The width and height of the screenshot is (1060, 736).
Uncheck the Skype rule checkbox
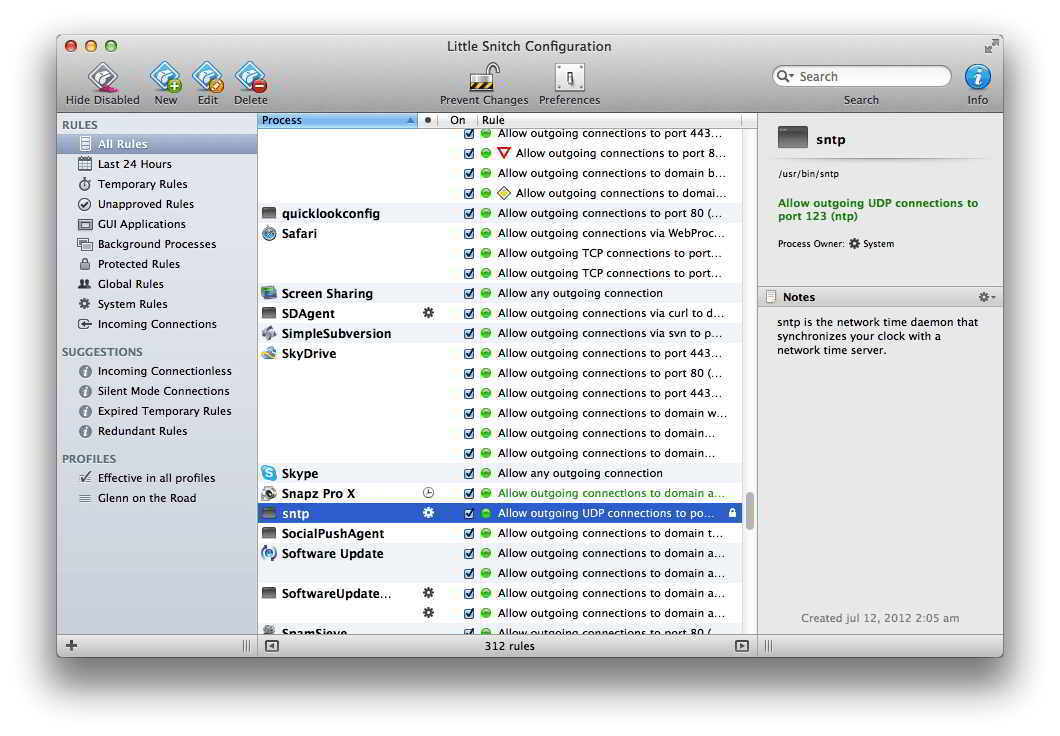(469, 473)
